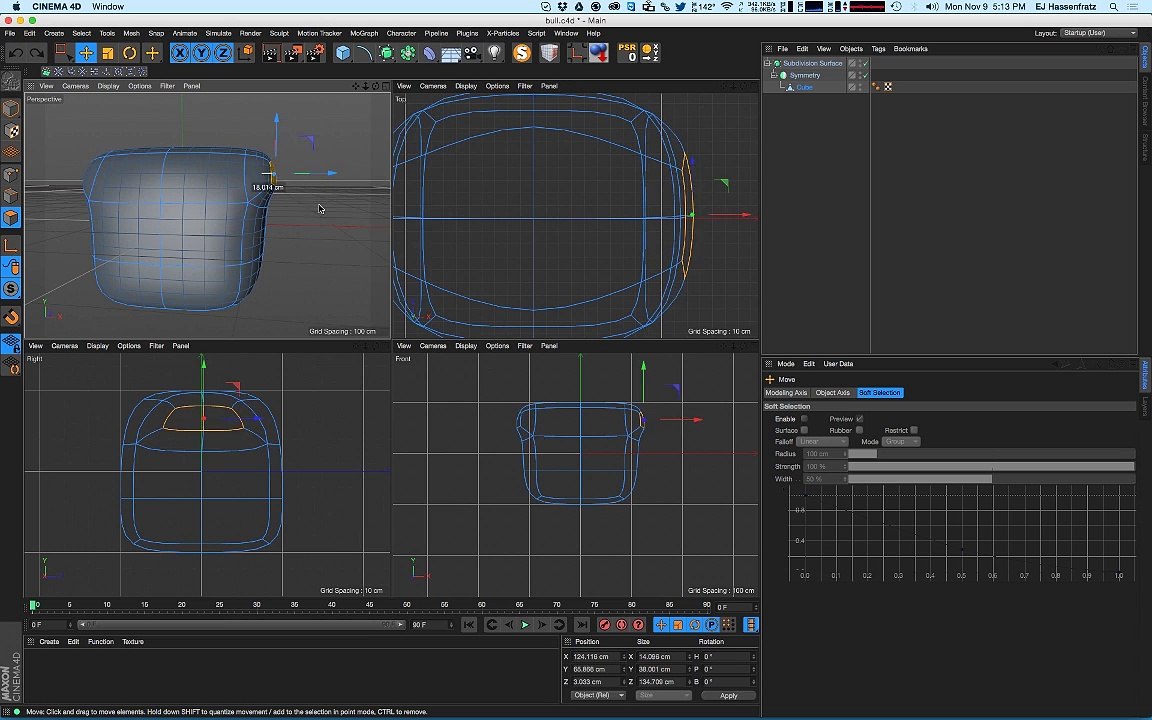Switch to Modeling Axis tab

[x=786, y=392]
